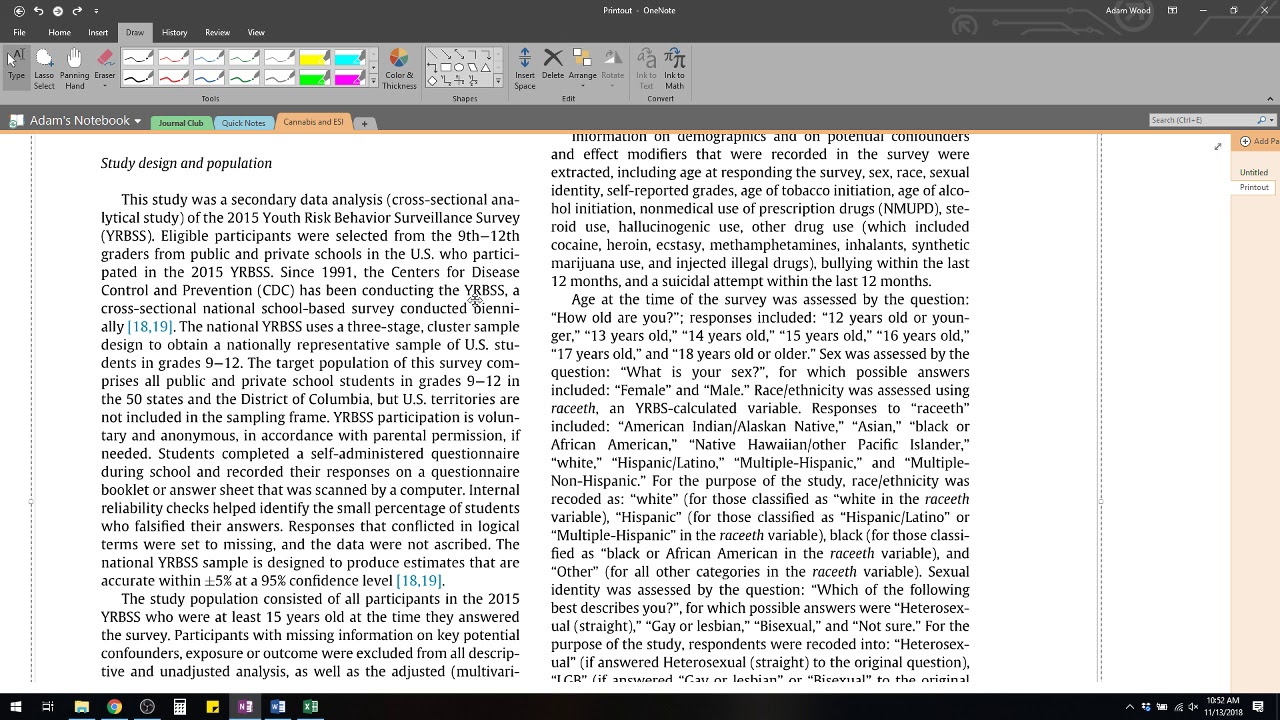Open the Arrange dropdown
The image size is (1280, 720).
point(582,66)
